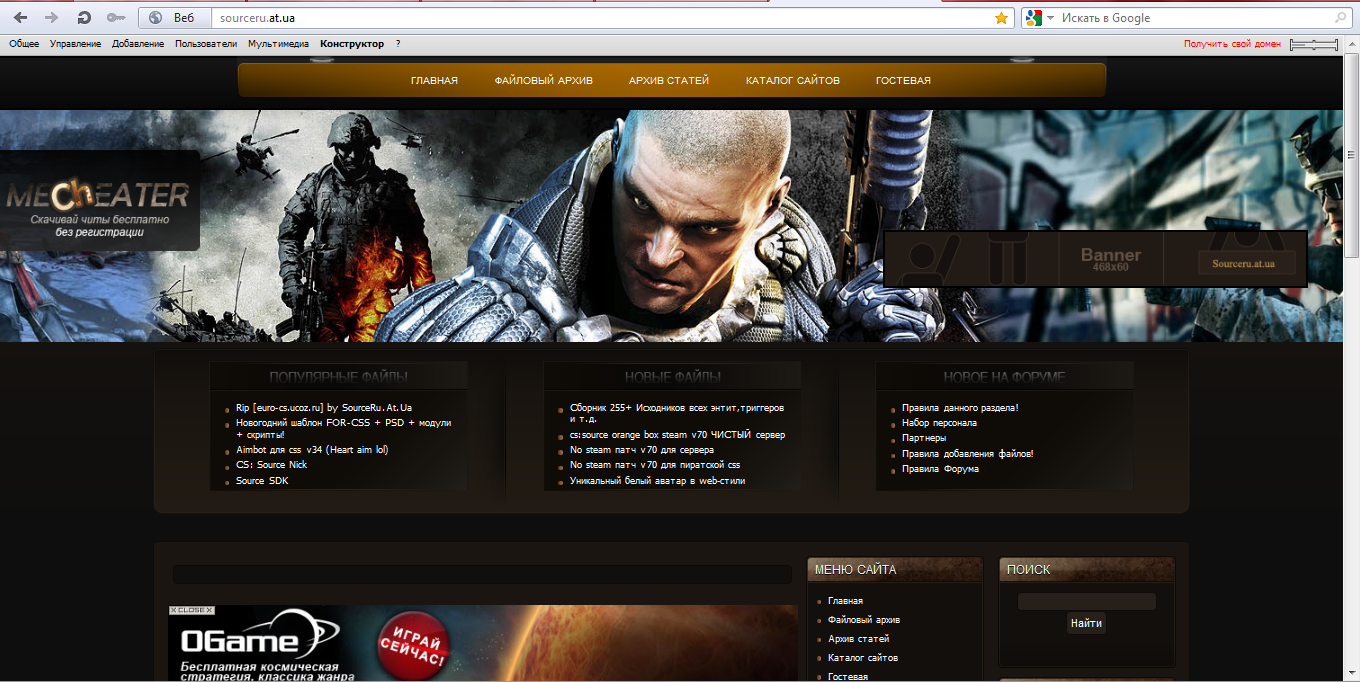The width and height of the screenshot is (1360, 682).
Task: Open Новогодний шаблон FOR-CSS + PSD link
Action: [x=343, y=428]
